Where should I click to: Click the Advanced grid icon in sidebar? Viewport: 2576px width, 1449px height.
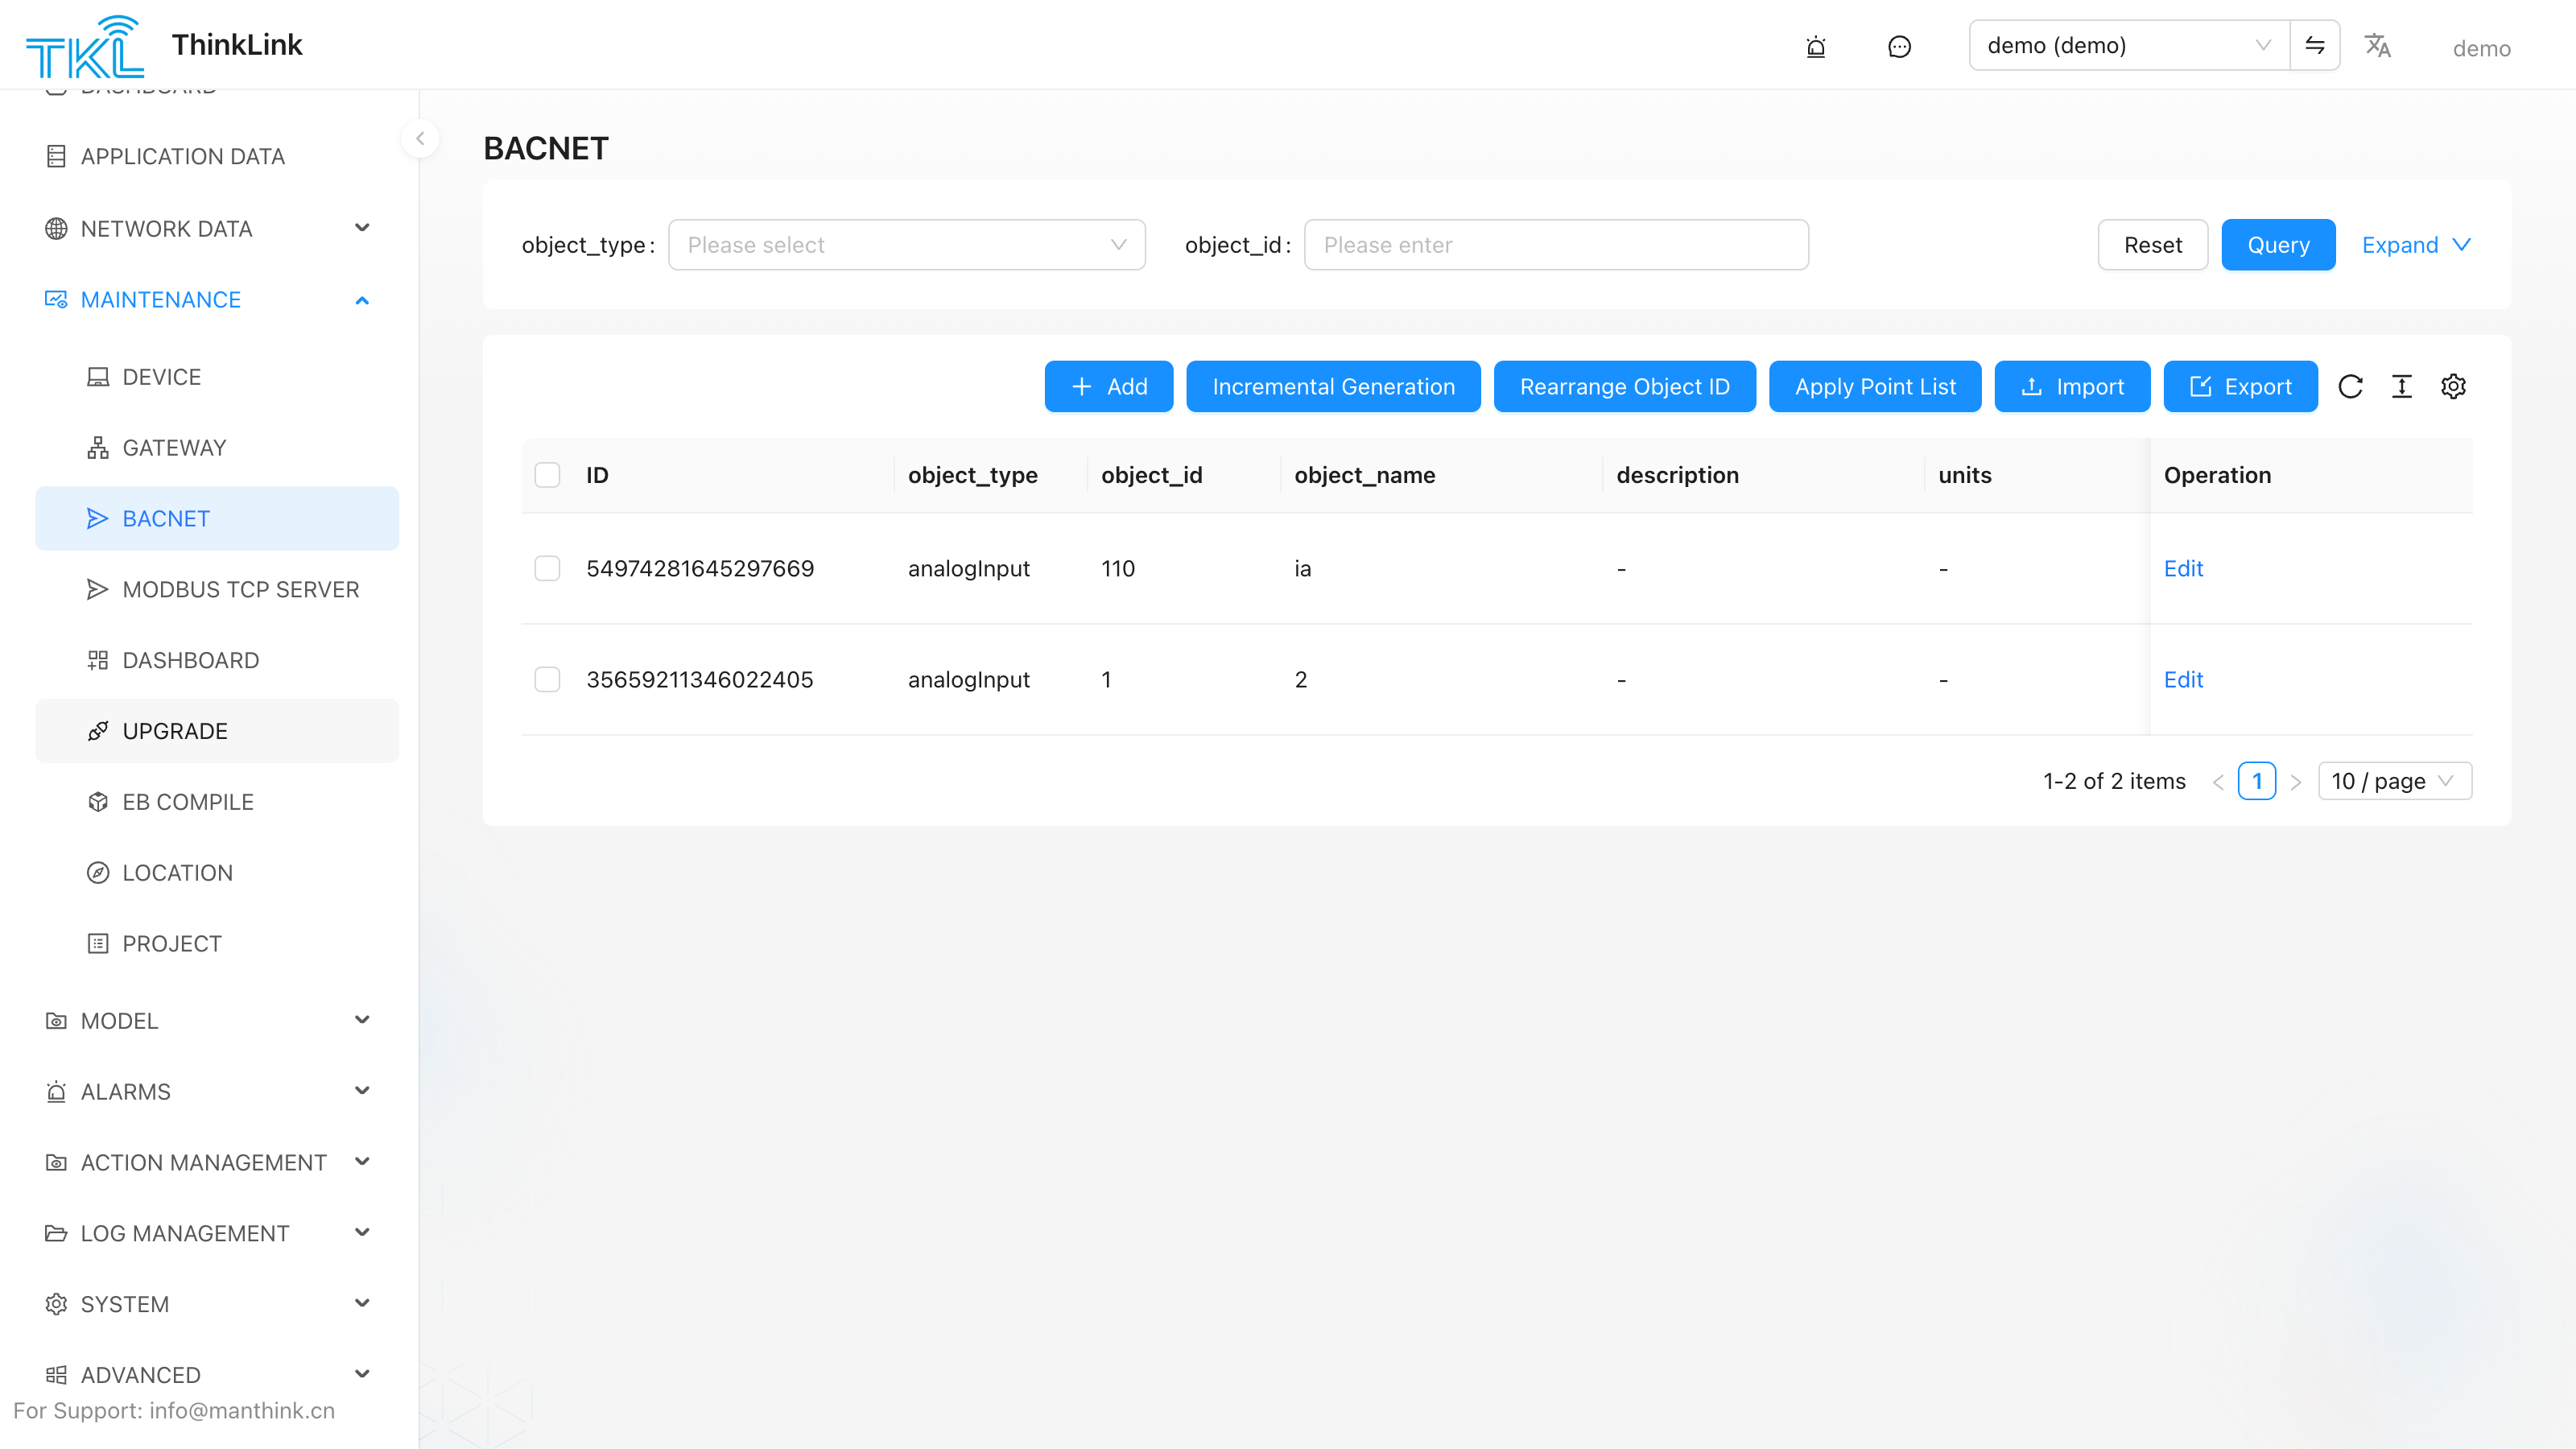[56, 1375]
